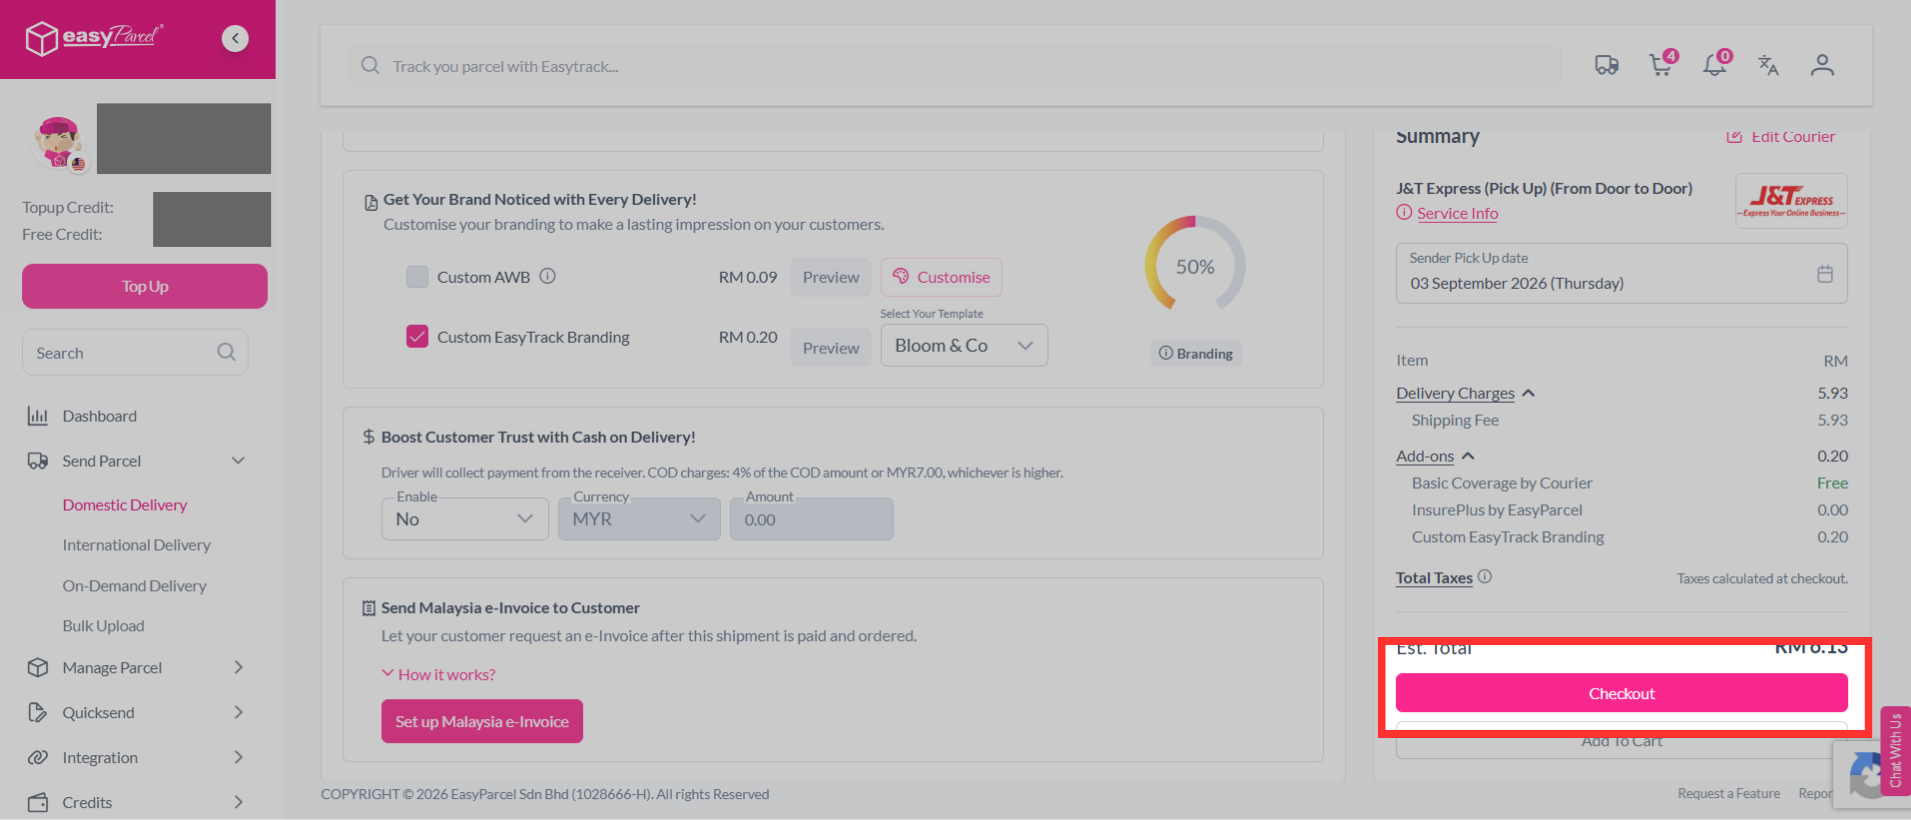Click the Checkout button
1911x820 pixels.
click(x=1621, y=693)
